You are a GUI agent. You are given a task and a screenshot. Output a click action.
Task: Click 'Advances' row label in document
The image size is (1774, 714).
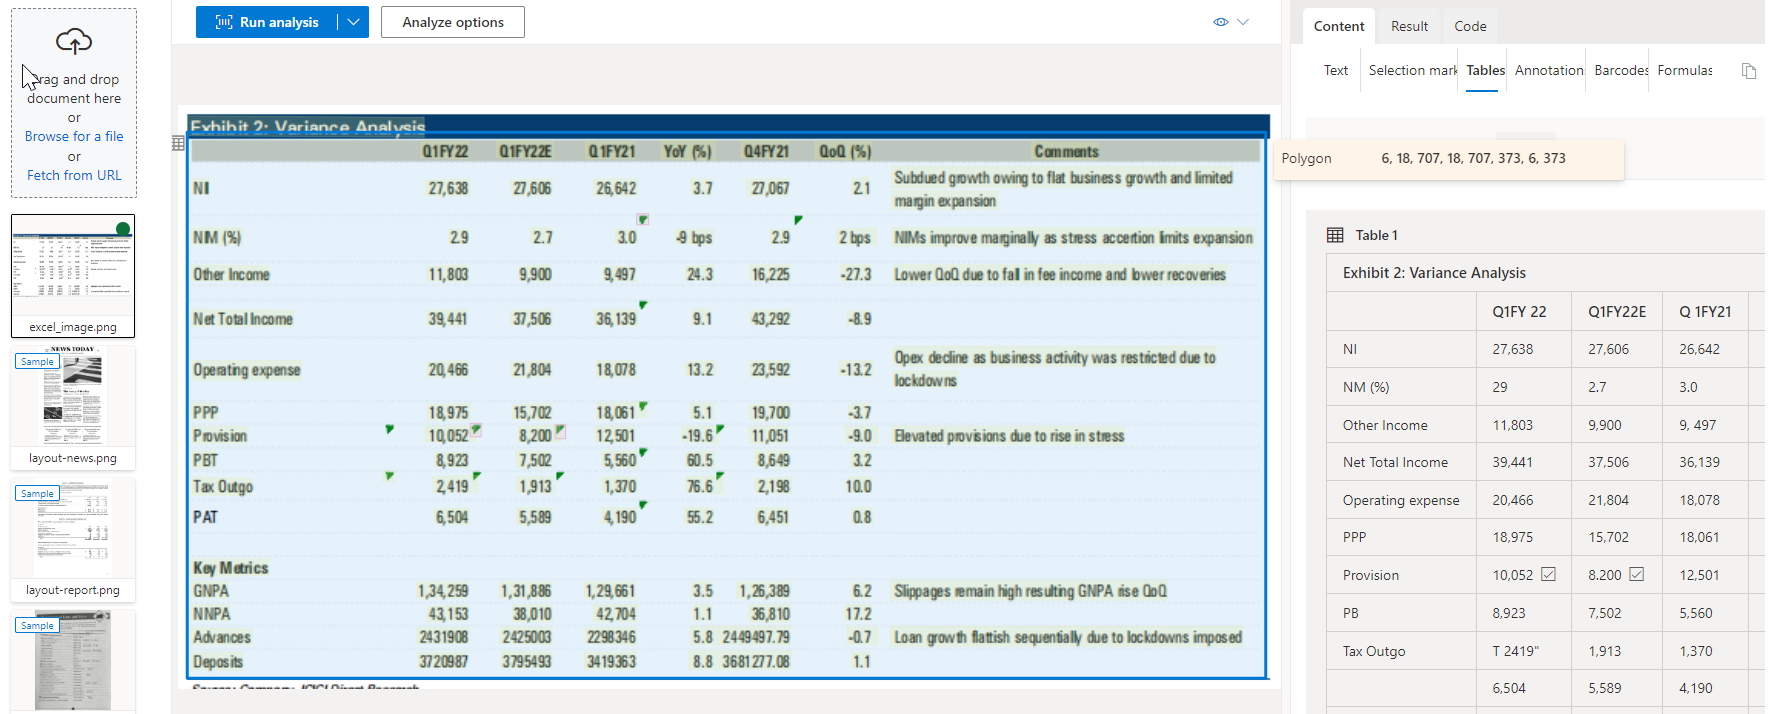222,637
